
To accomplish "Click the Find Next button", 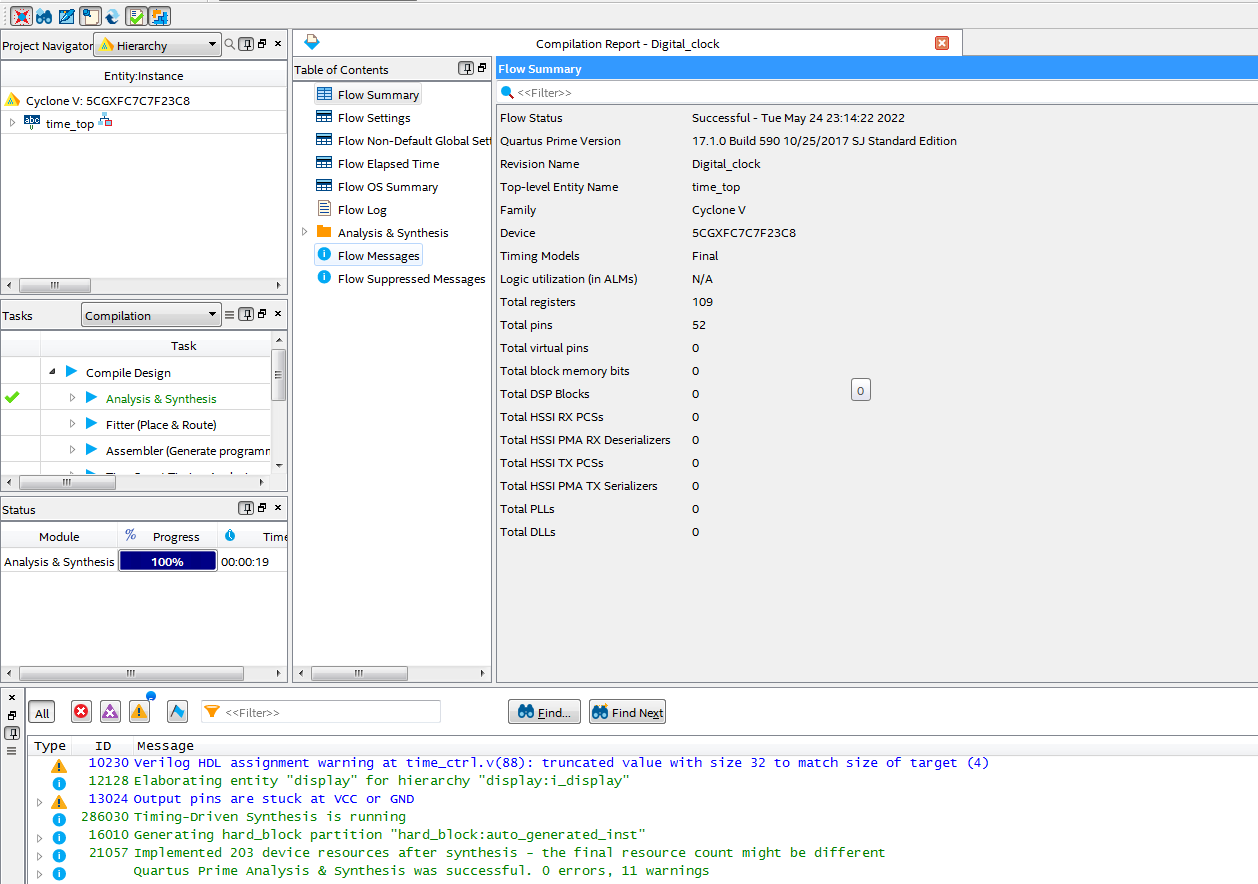I will pos(627,712).
